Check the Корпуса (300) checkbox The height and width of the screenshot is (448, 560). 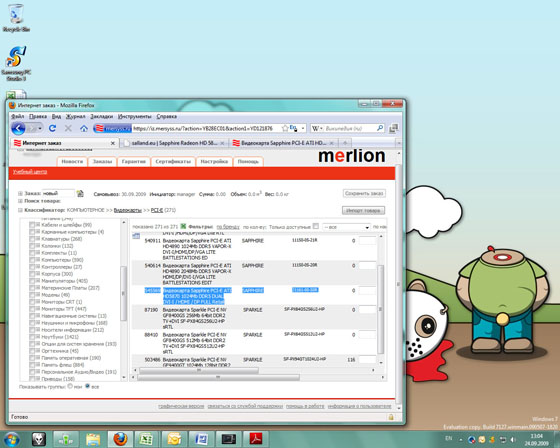[32, 274]
